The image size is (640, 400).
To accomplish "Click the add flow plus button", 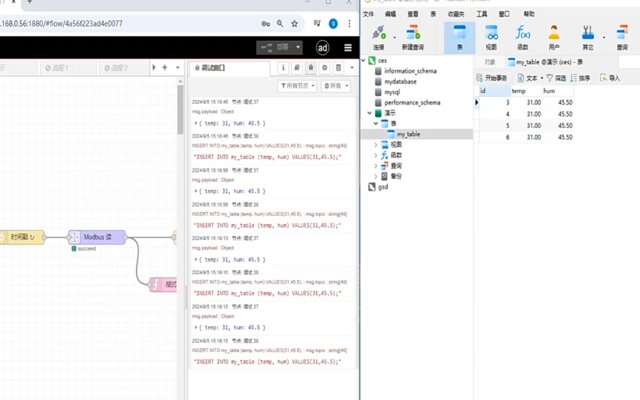I will pyautogui.click(x=152, y=68).
